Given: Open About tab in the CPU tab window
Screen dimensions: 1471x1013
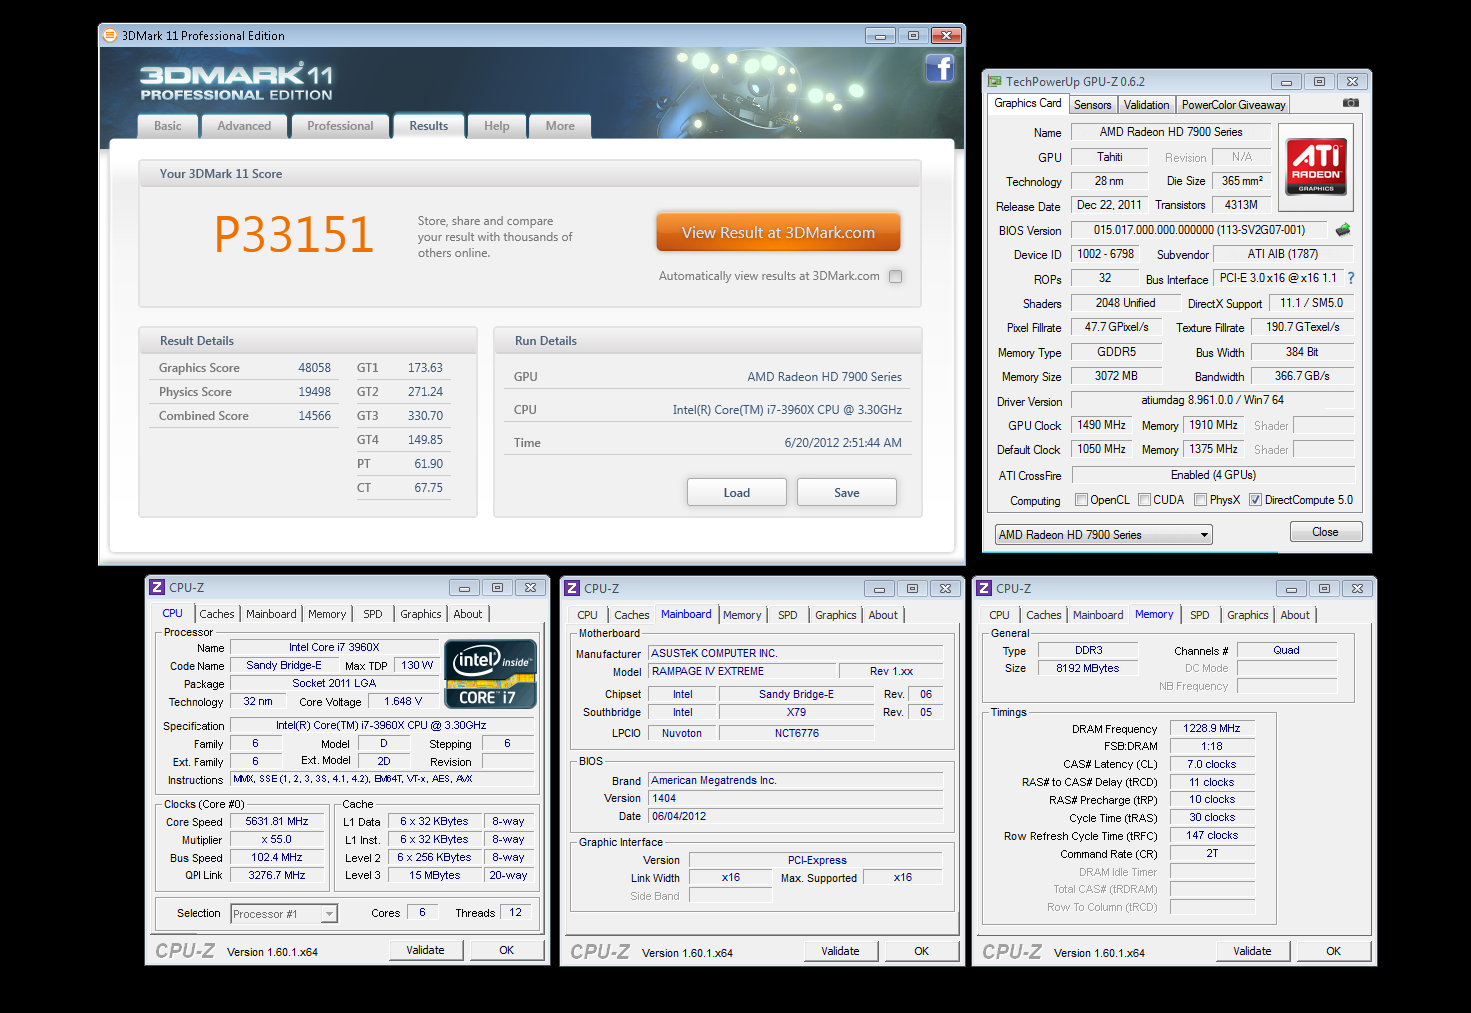Looking at the screenshot, I should tap(468, 614).
